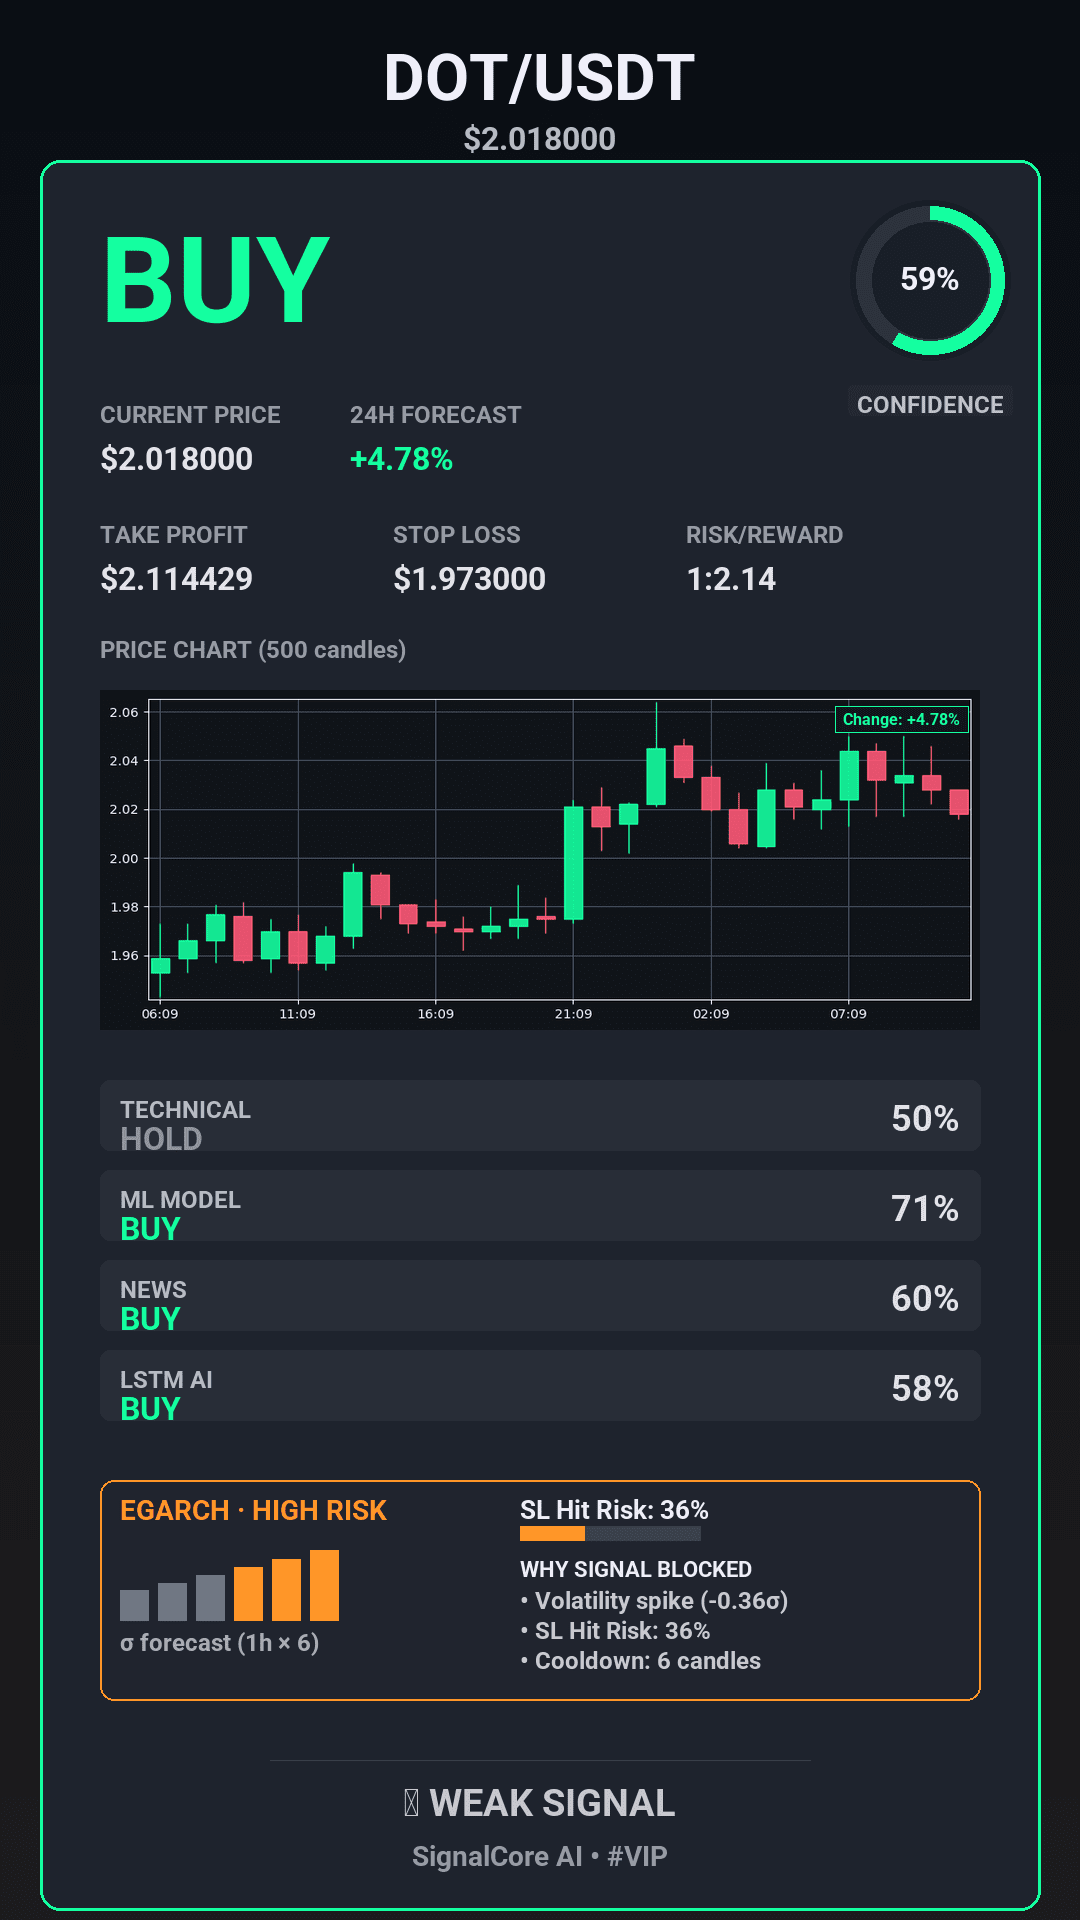
Task: Click the SL Hit Risk progress bar
Action: [610, 1534]
